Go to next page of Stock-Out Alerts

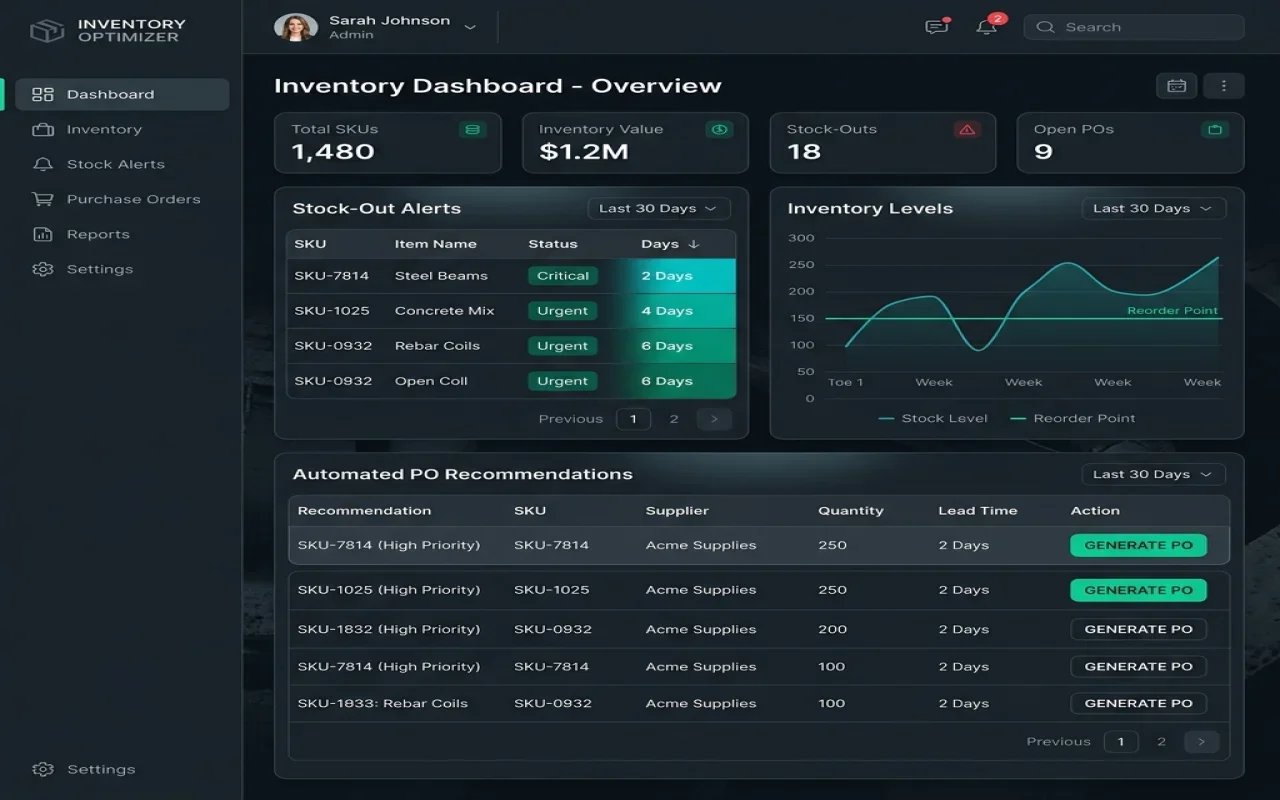(714, 420)
